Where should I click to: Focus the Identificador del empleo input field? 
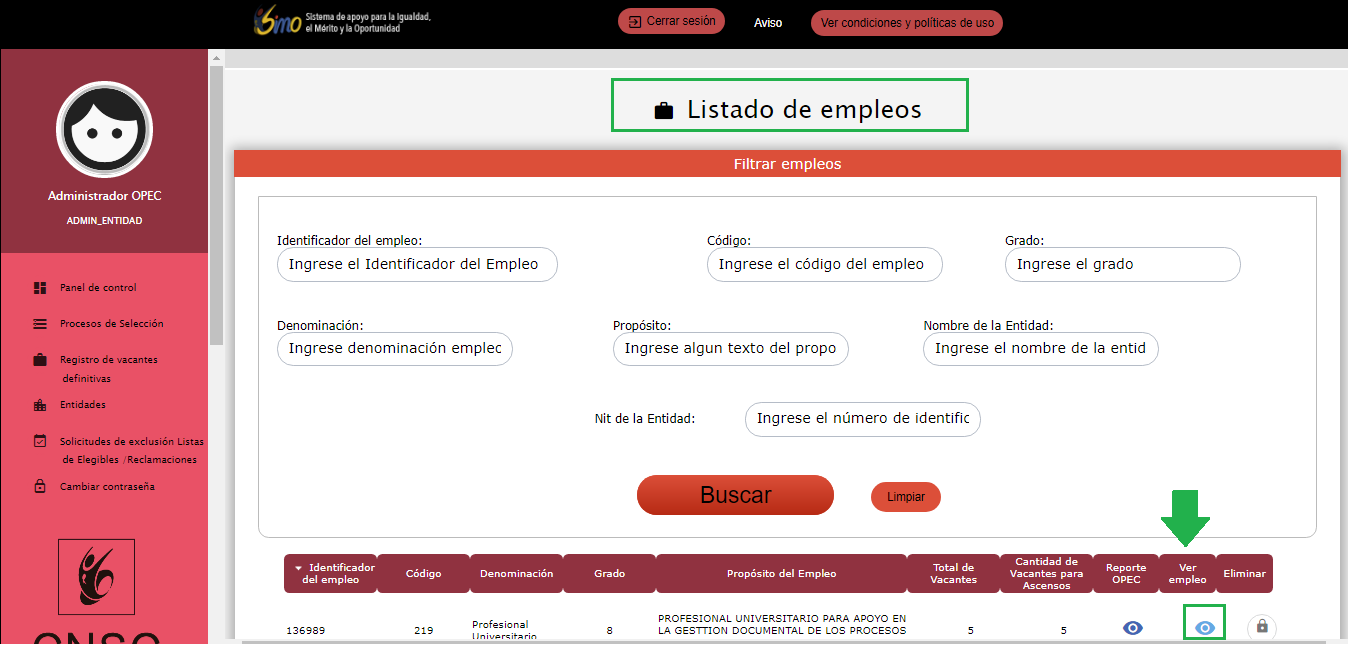tap(416, 265)
